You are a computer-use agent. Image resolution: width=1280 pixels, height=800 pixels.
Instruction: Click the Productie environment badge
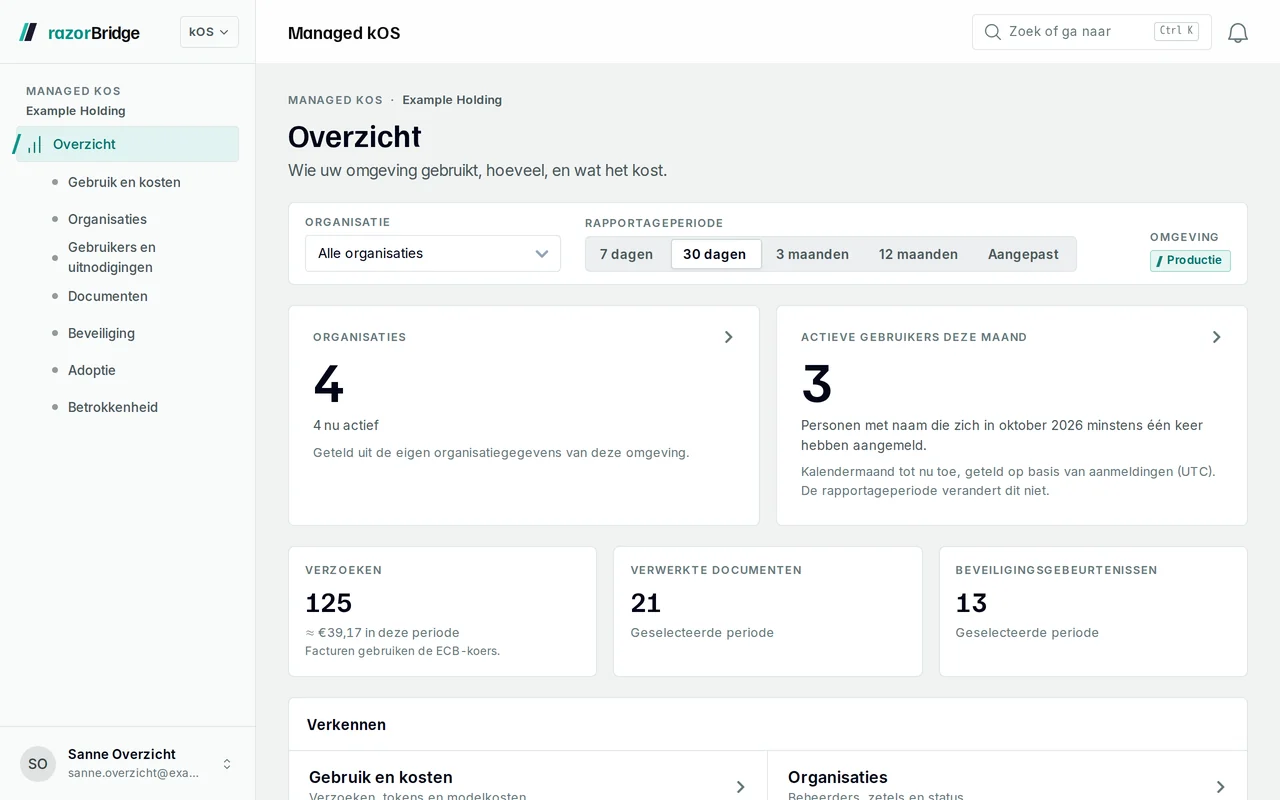click(1190, 260)
